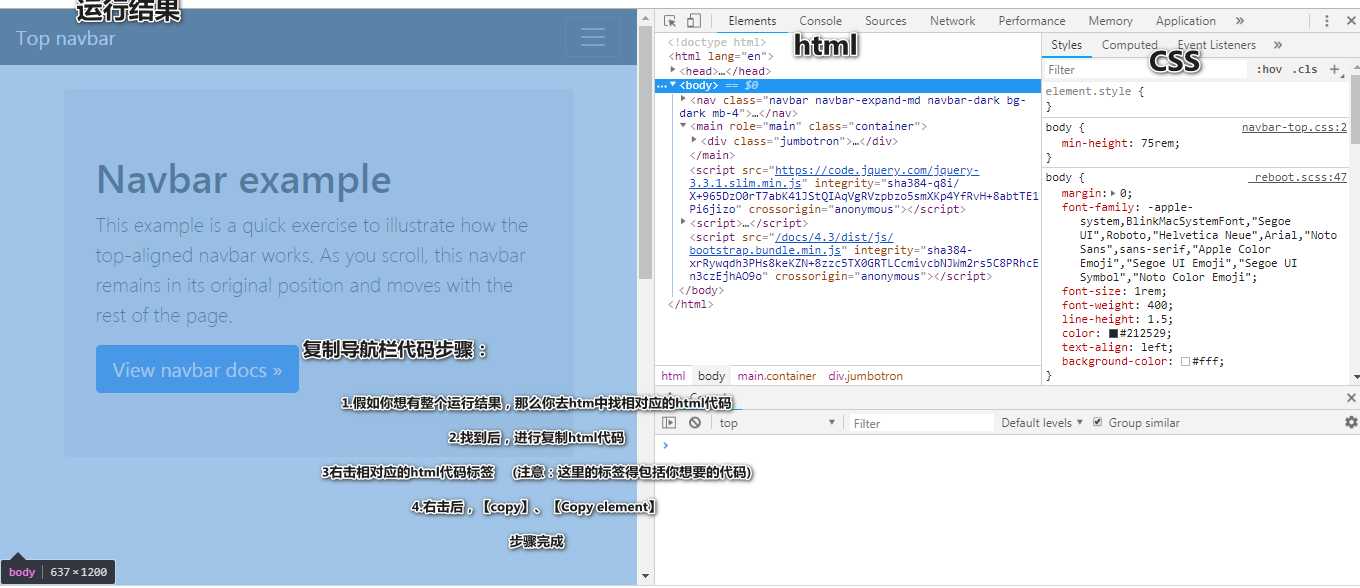This screenshot has width=1360, height=588.
Task: Expand the head element node
Action: click(674, 70)
